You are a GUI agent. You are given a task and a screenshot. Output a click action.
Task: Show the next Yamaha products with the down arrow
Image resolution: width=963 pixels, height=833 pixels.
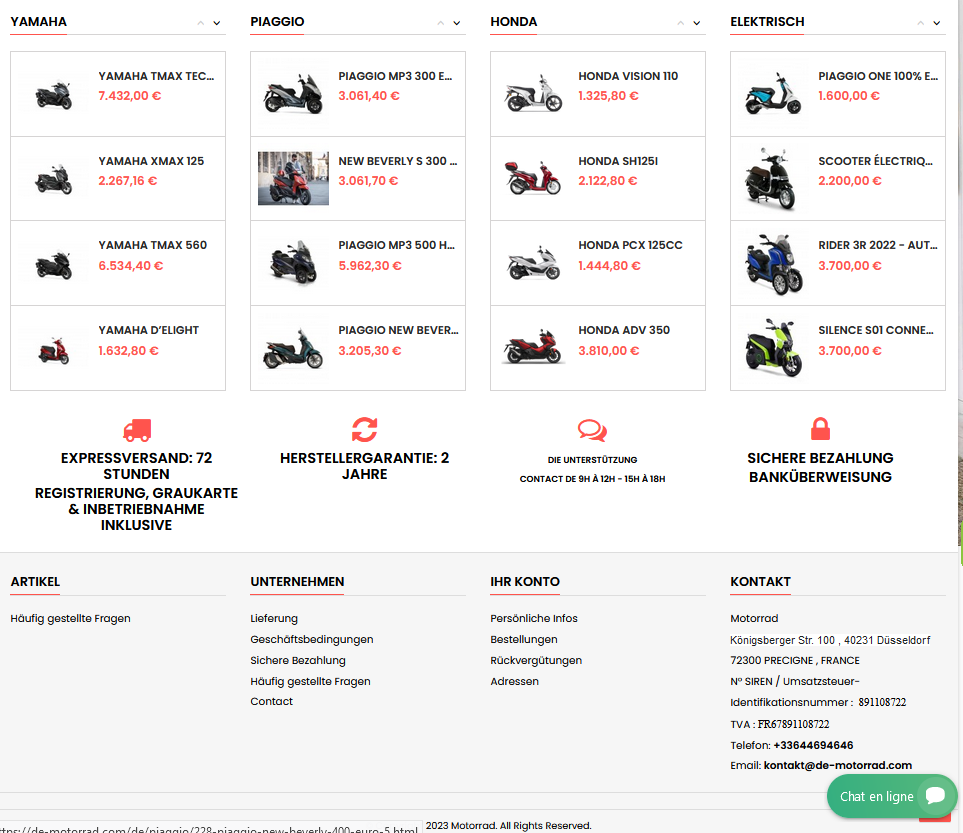point(217,23)
